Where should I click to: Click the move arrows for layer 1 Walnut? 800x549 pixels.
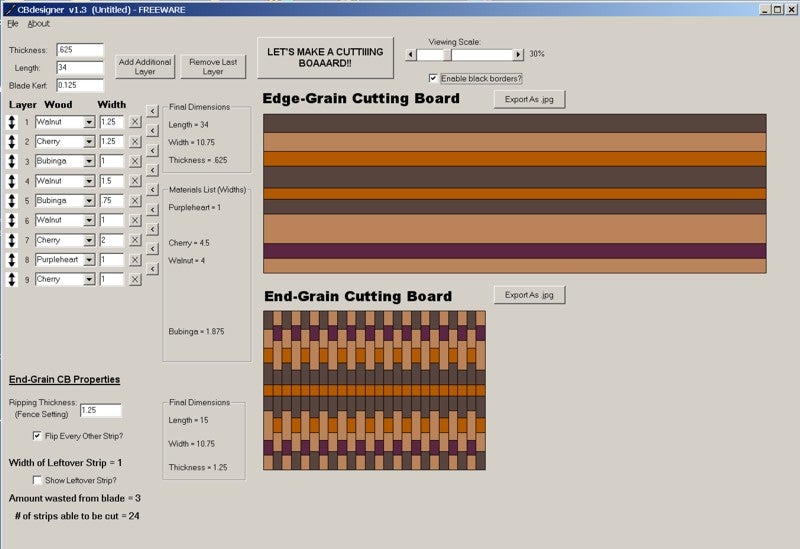coord(12,122)
